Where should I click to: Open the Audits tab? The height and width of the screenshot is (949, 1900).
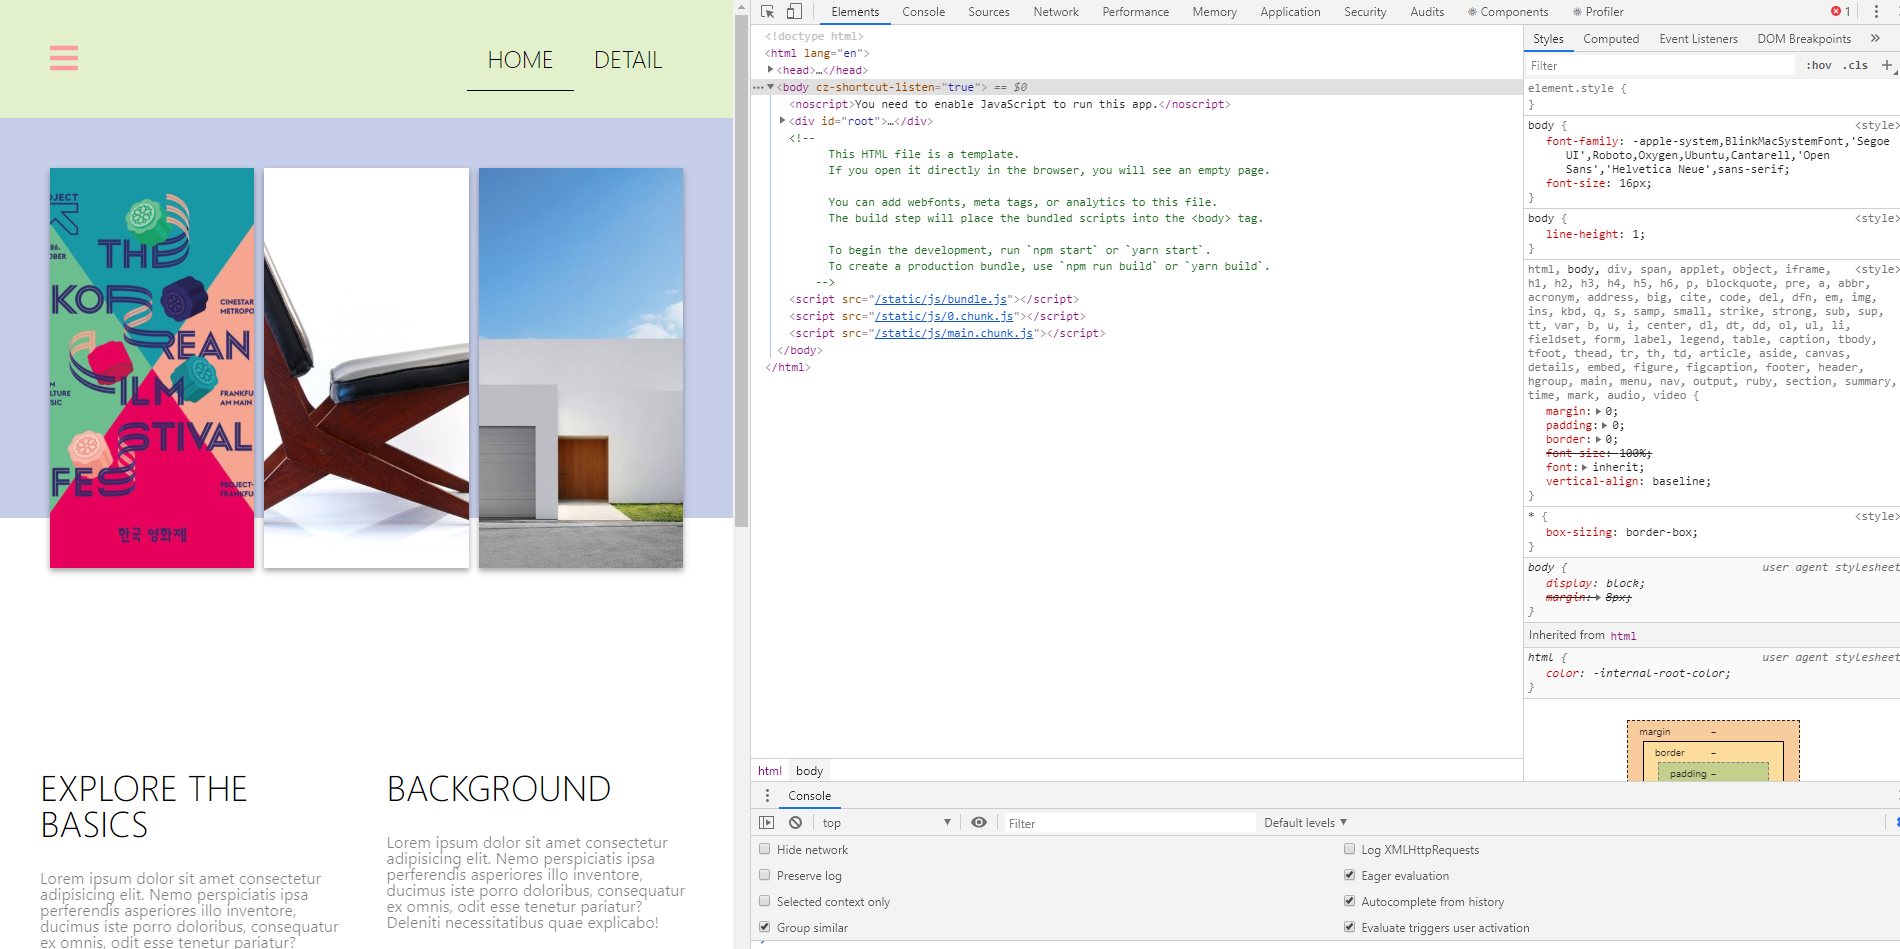[x=1427, y=12]
